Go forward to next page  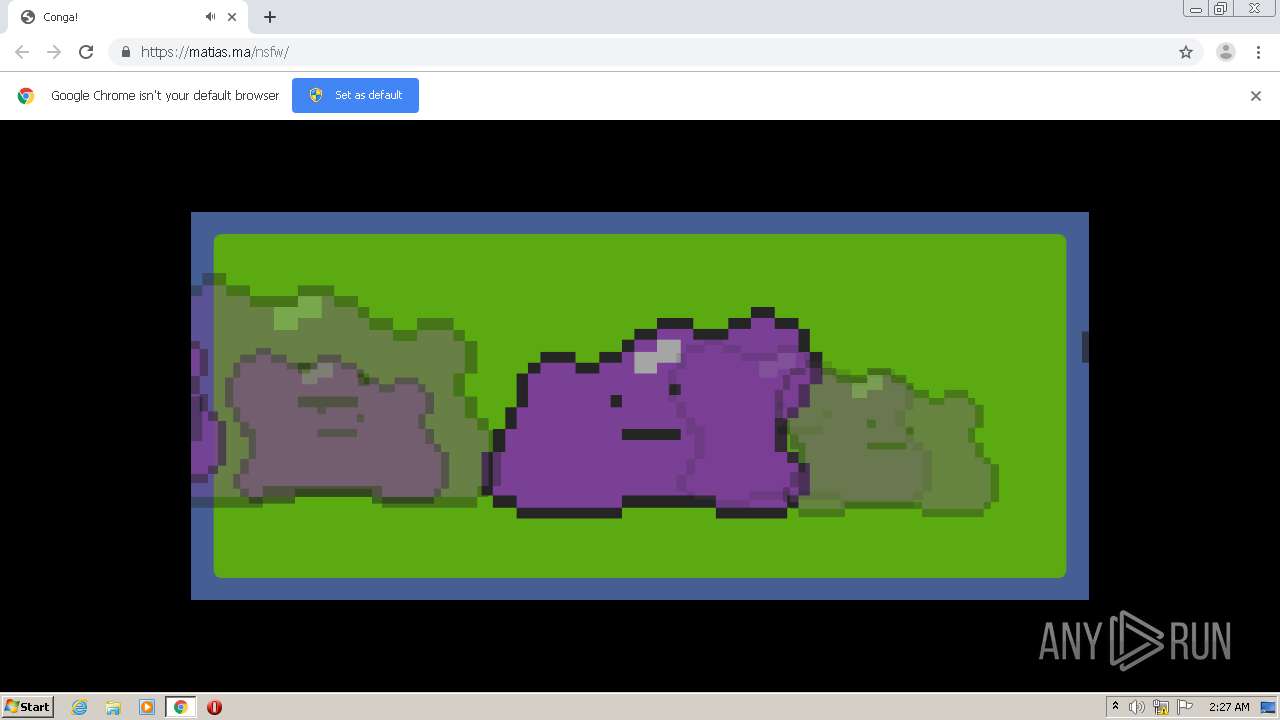(x=54, y=52)
